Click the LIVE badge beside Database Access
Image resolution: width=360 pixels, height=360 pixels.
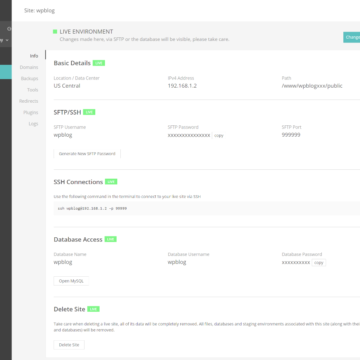coord(111,239)
